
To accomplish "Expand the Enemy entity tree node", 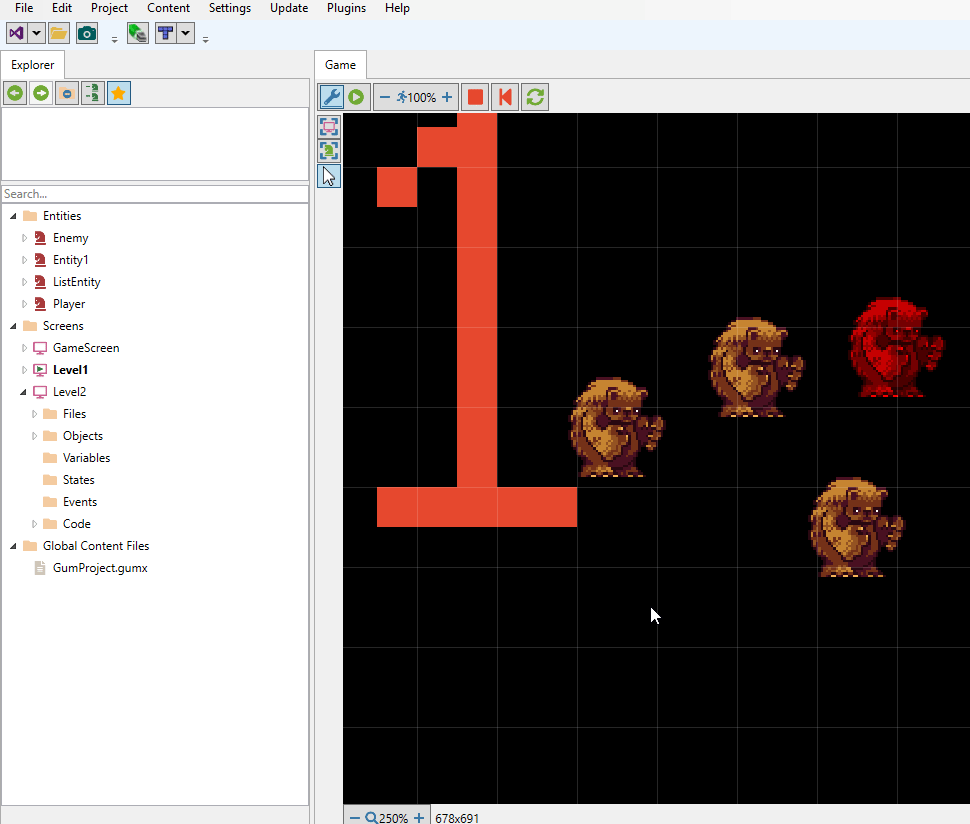I will (x=25, y=238).
